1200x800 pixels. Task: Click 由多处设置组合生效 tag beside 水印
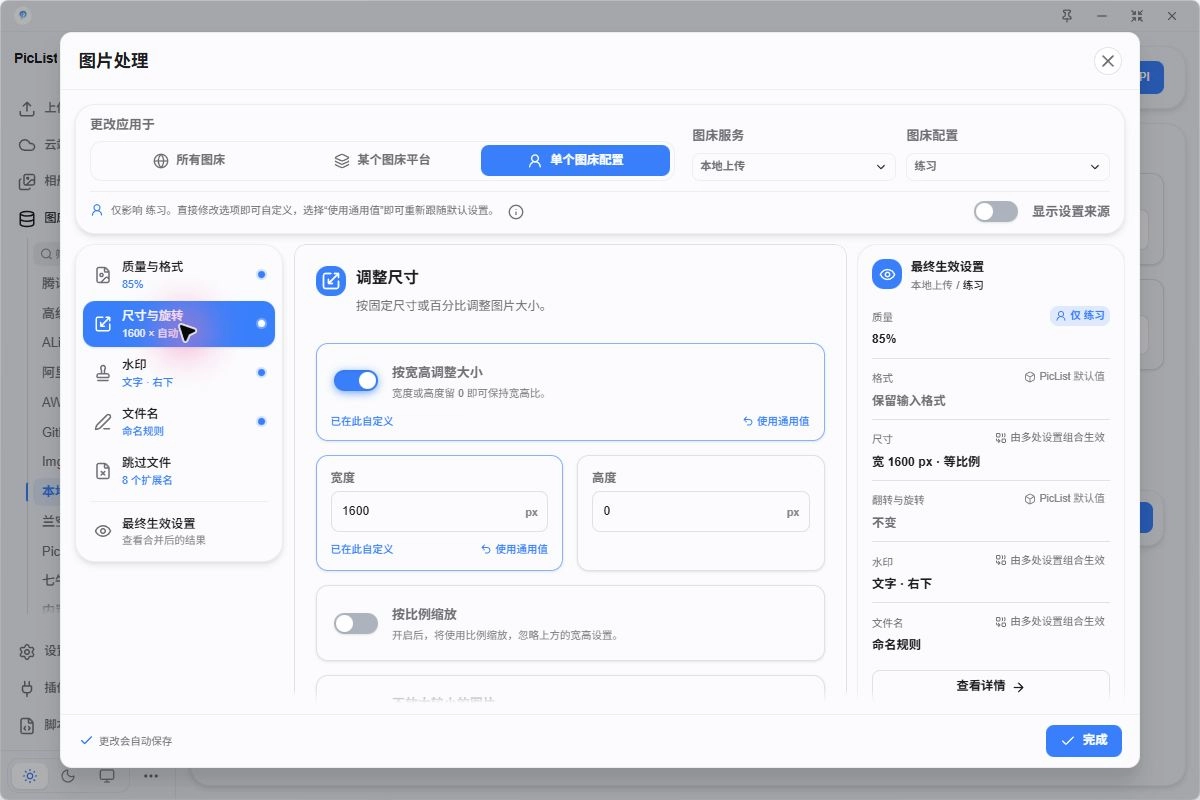click(1050, 560)
